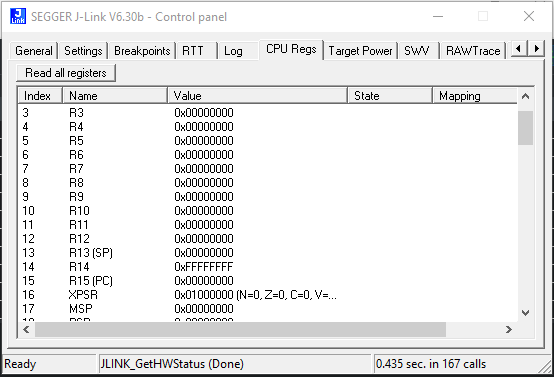Image resolution: width=554 pixels, height=377 pixels.
Task: Click the horizontal scrollbar thumb
Action: (240, 329)
